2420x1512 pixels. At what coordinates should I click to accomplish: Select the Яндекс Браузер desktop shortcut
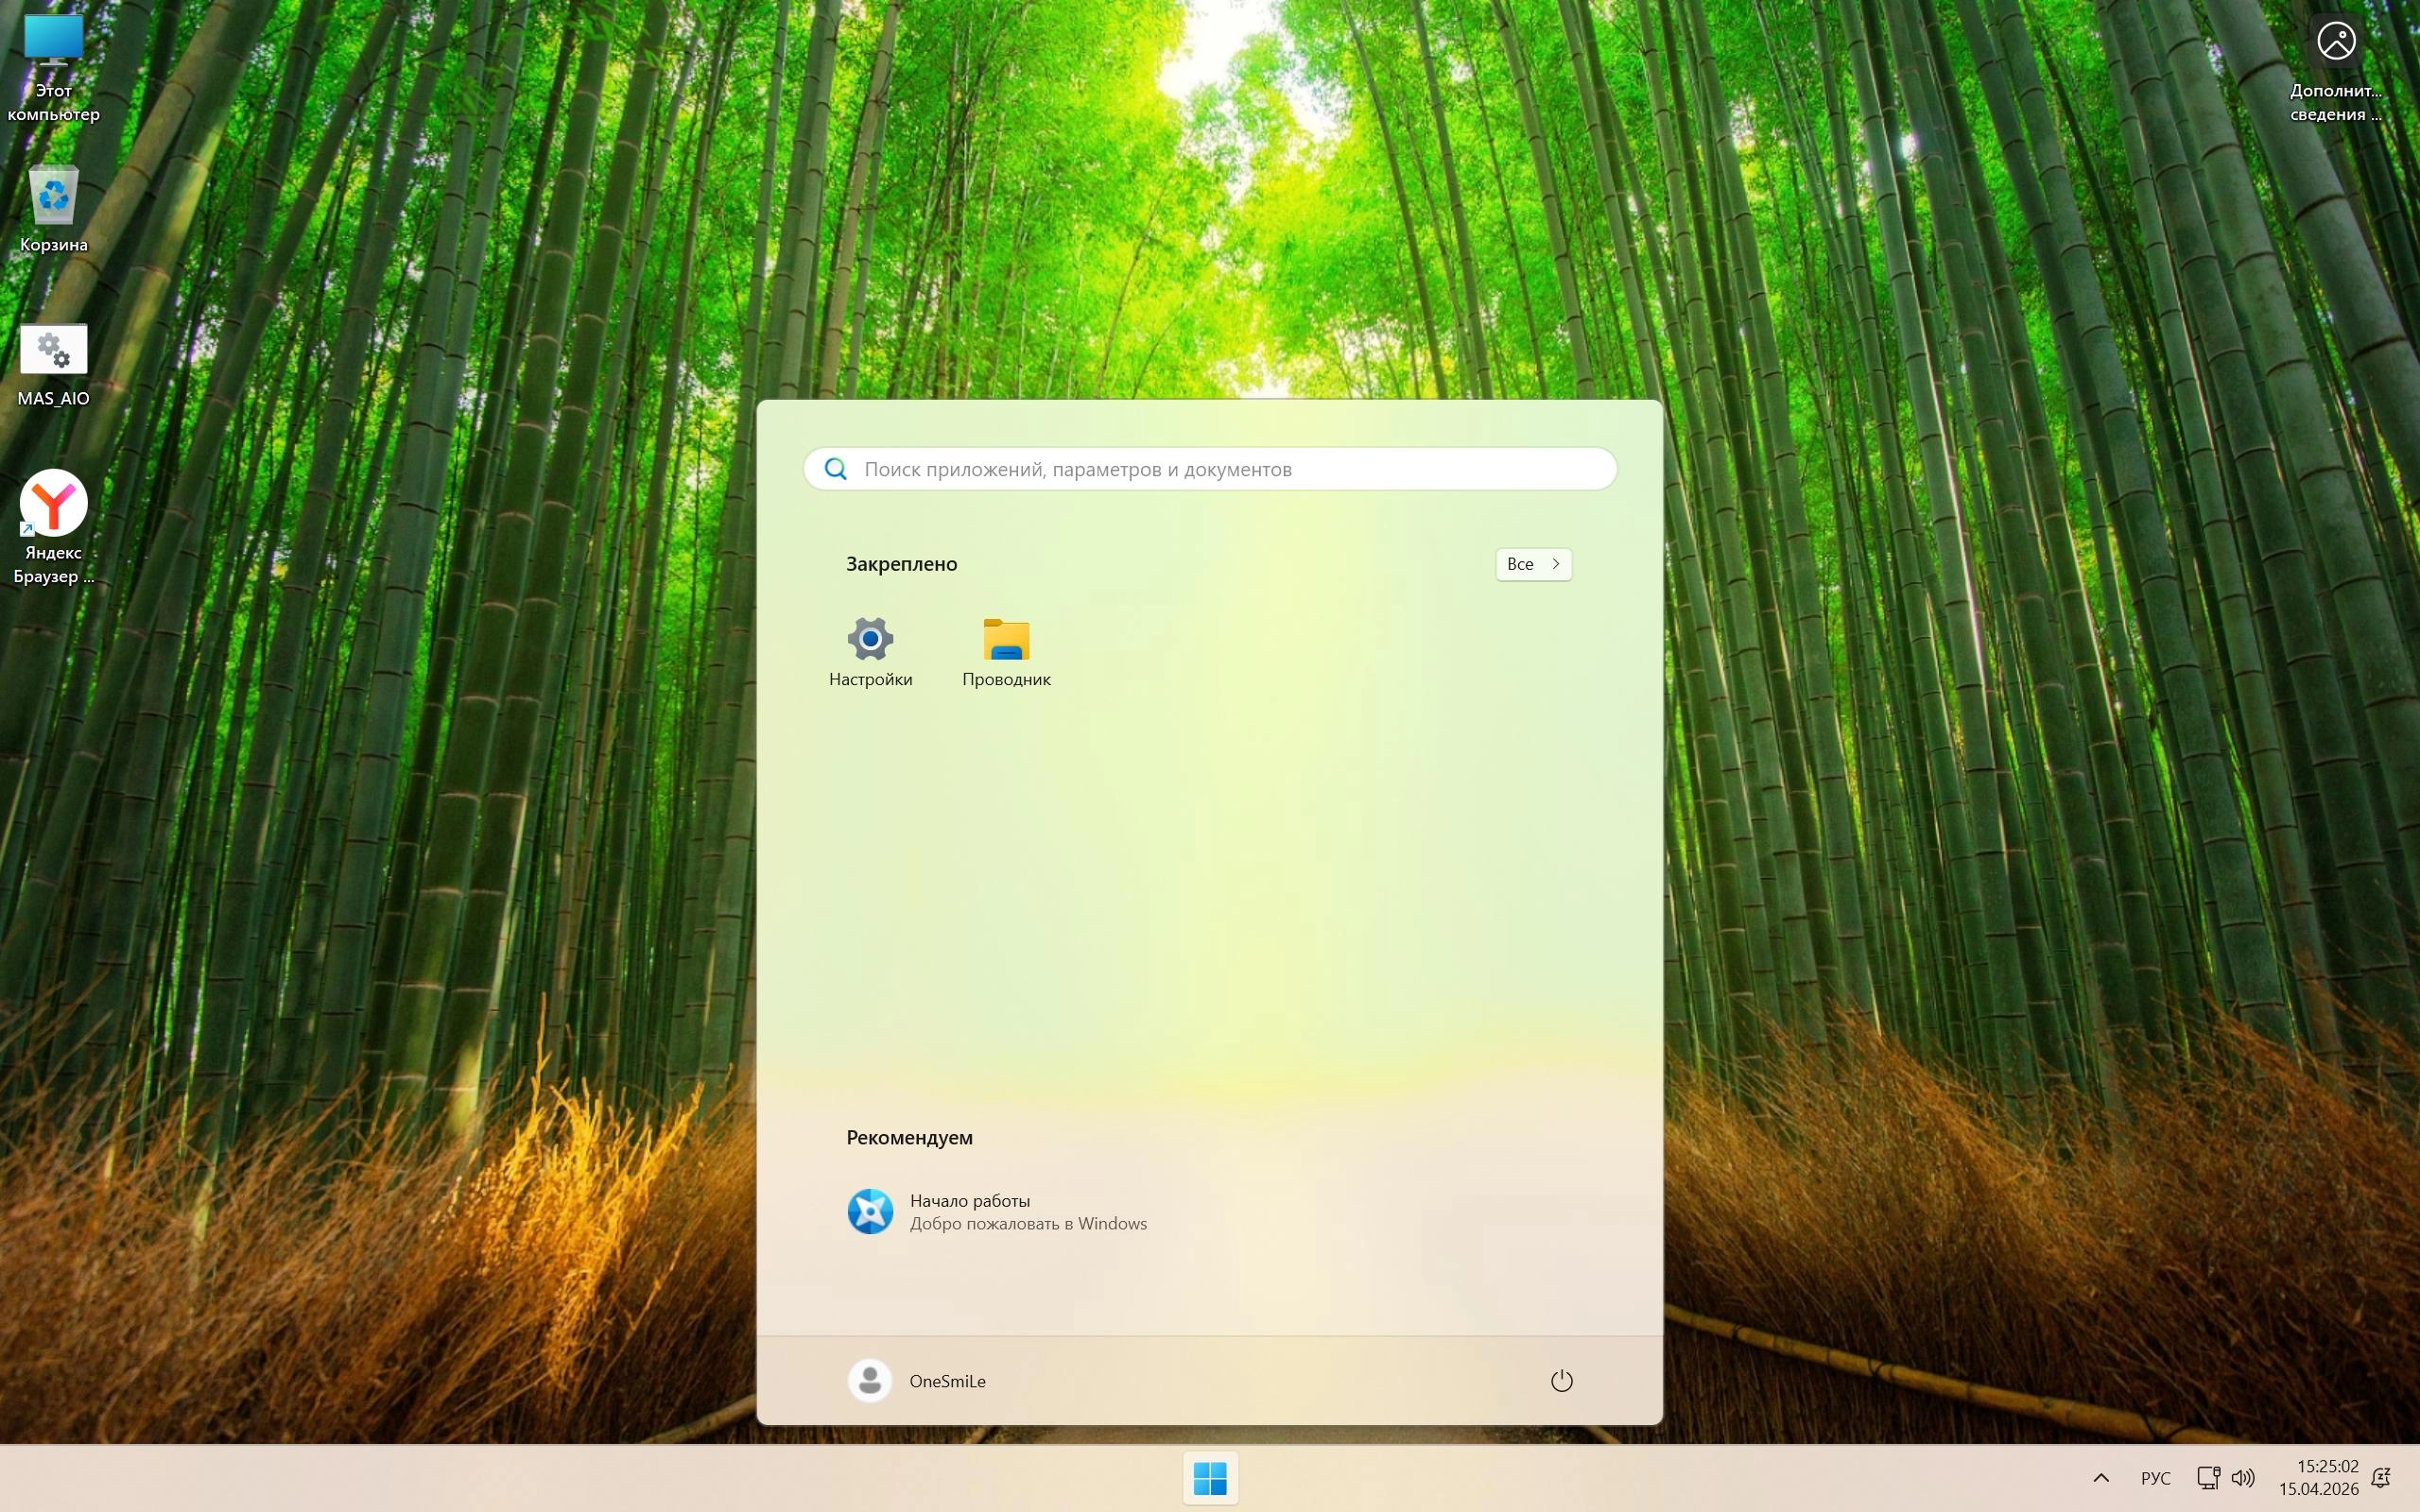(53, 526)
